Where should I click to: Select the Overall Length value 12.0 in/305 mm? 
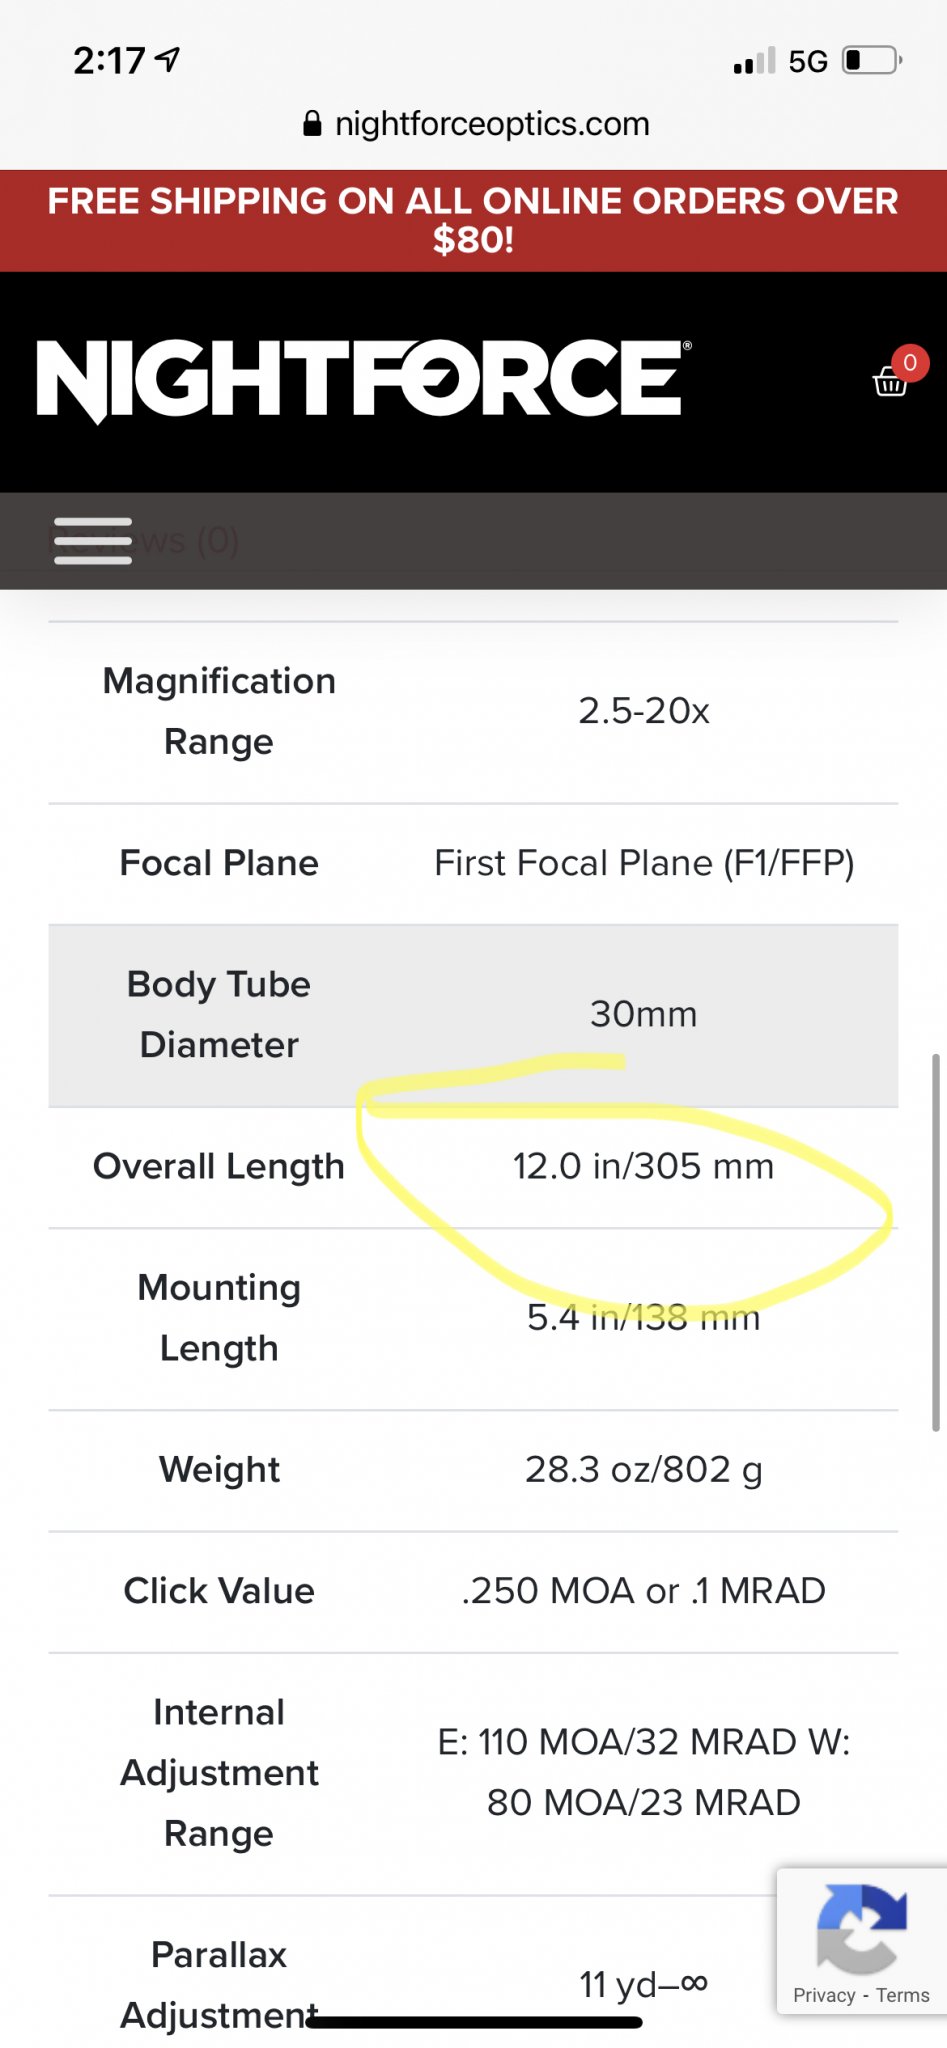click(x=643, y=1166)
